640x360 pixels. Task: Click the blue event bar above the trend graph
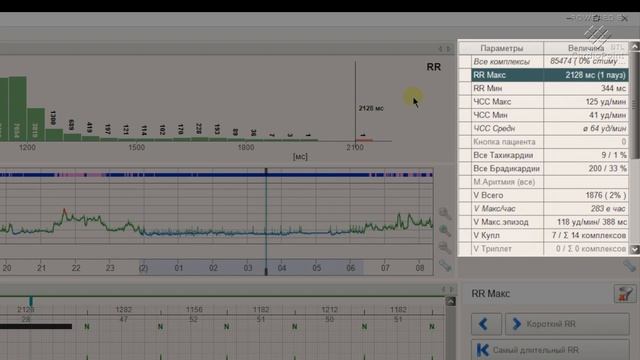tap(216, 175)
